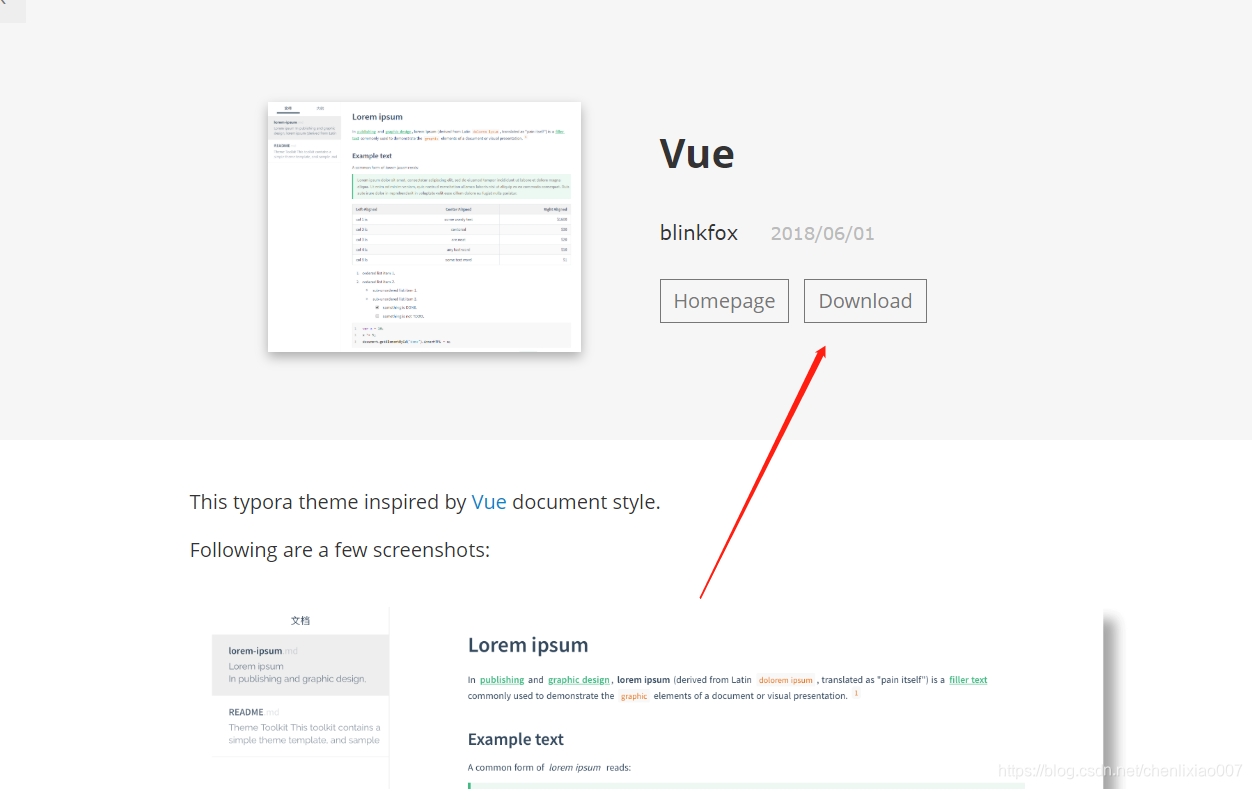Click the Vue theme preview thumbnail
1252x789 pixels.
[424, 227]
